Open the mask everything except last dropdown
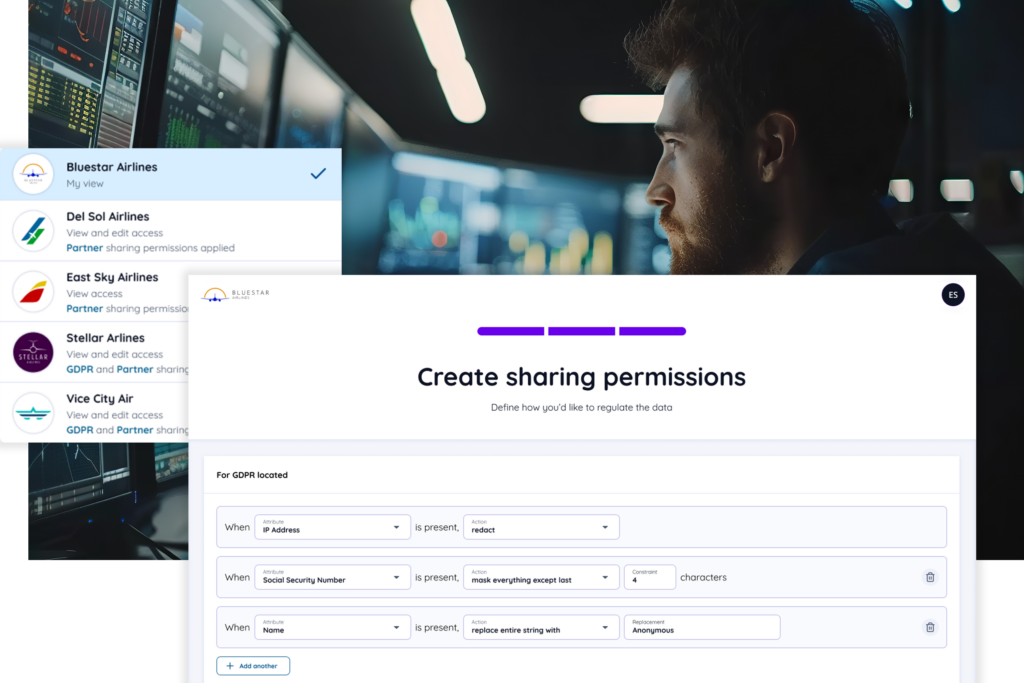This screenshot has width=1024, height=683. (541, 577)
